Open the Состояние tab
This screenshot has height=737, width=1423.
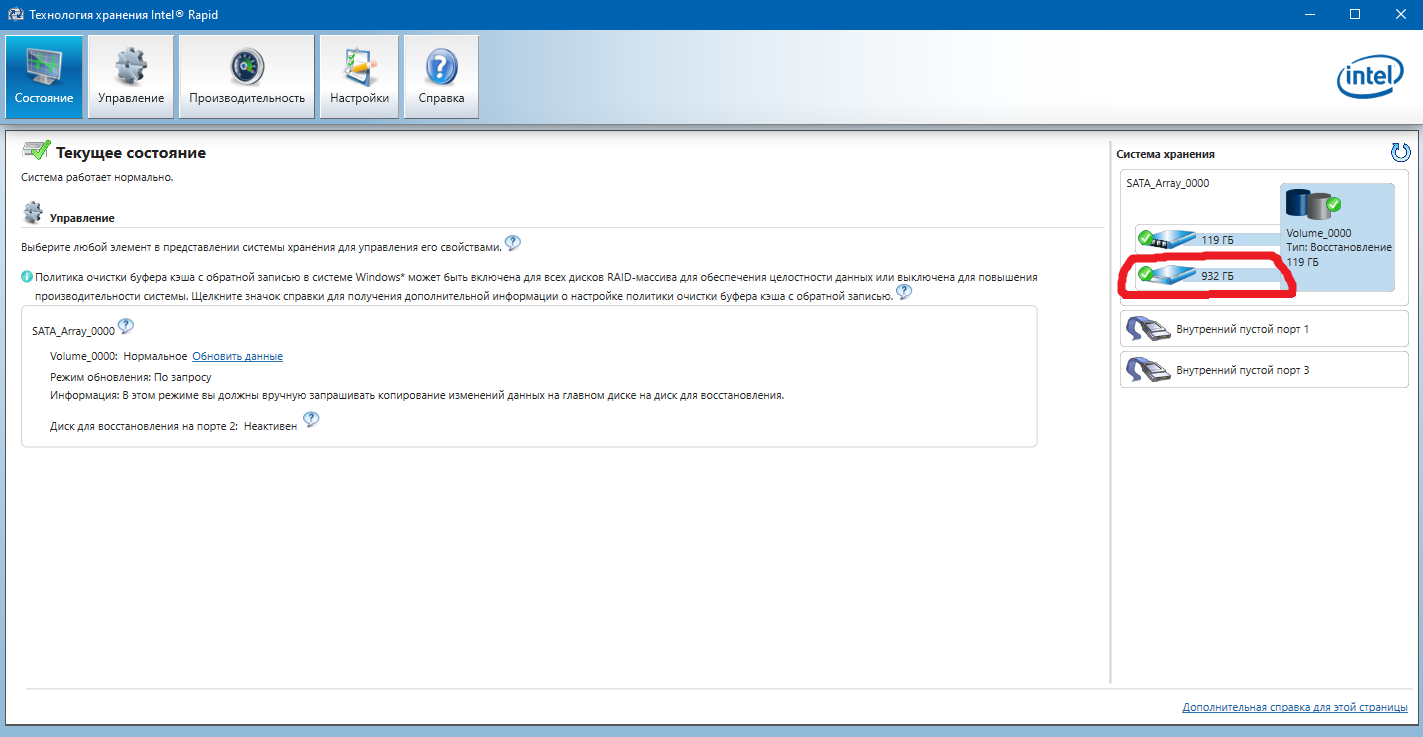44,77
